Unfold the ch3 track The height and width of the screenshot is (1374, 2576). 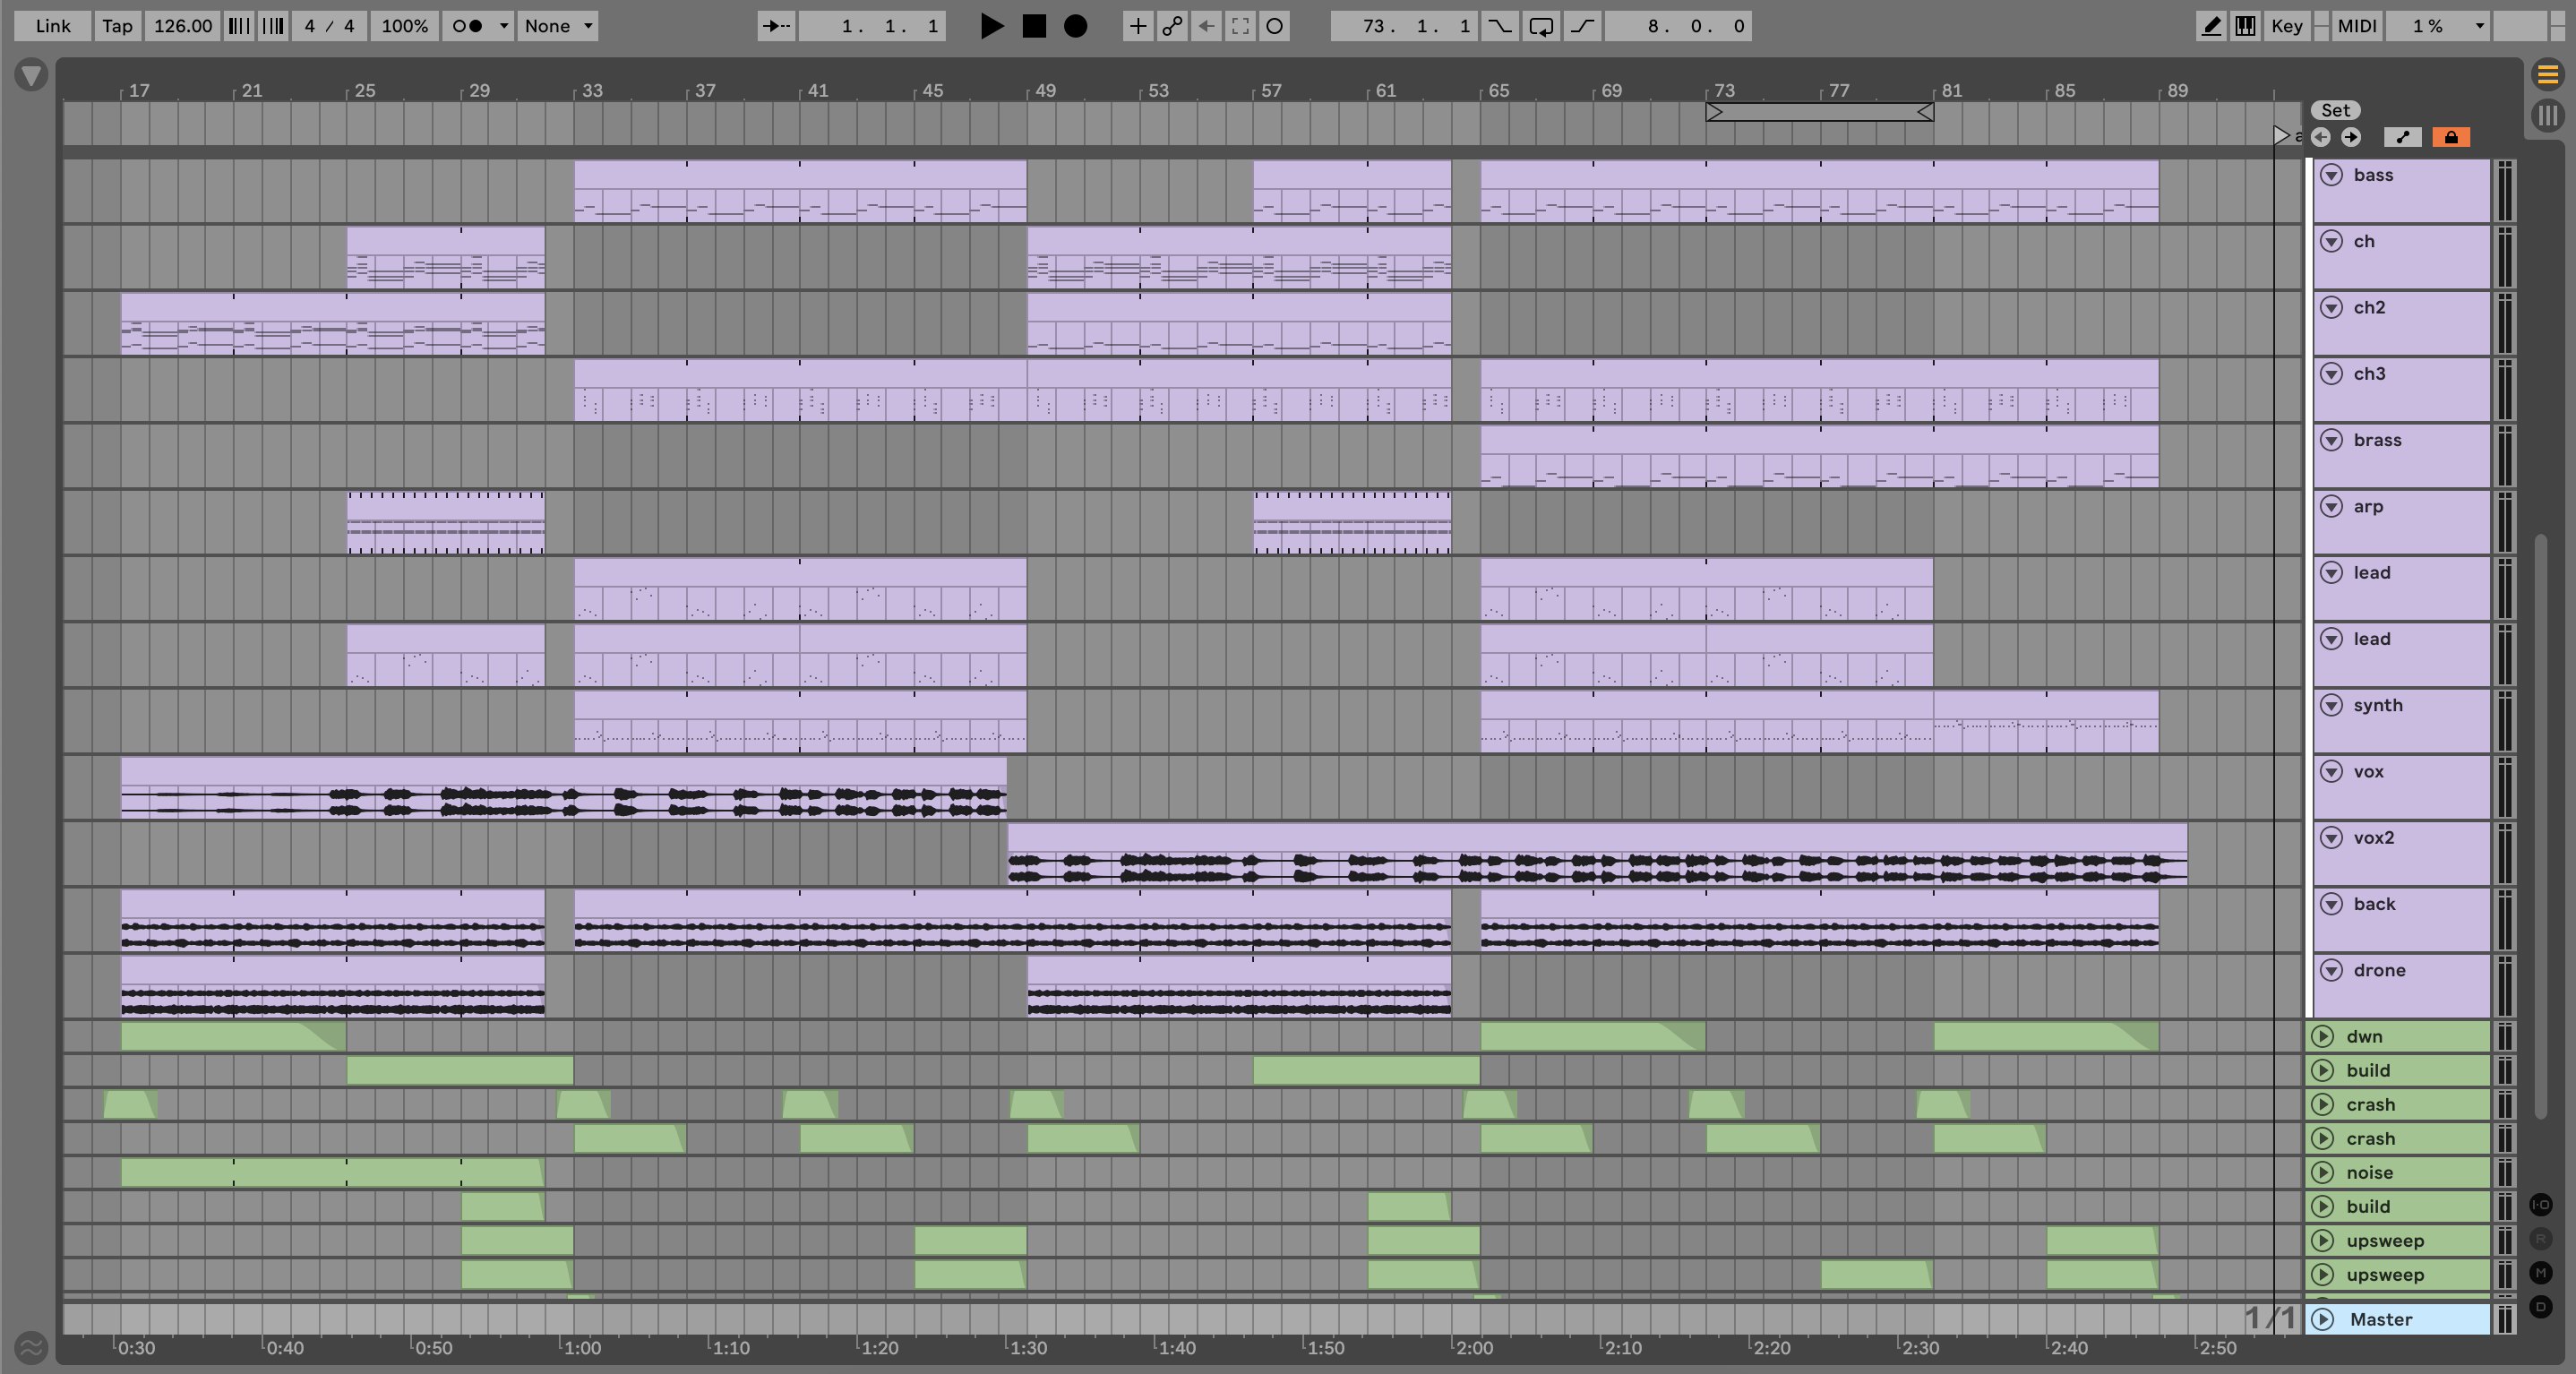[x=2331, y=374]
